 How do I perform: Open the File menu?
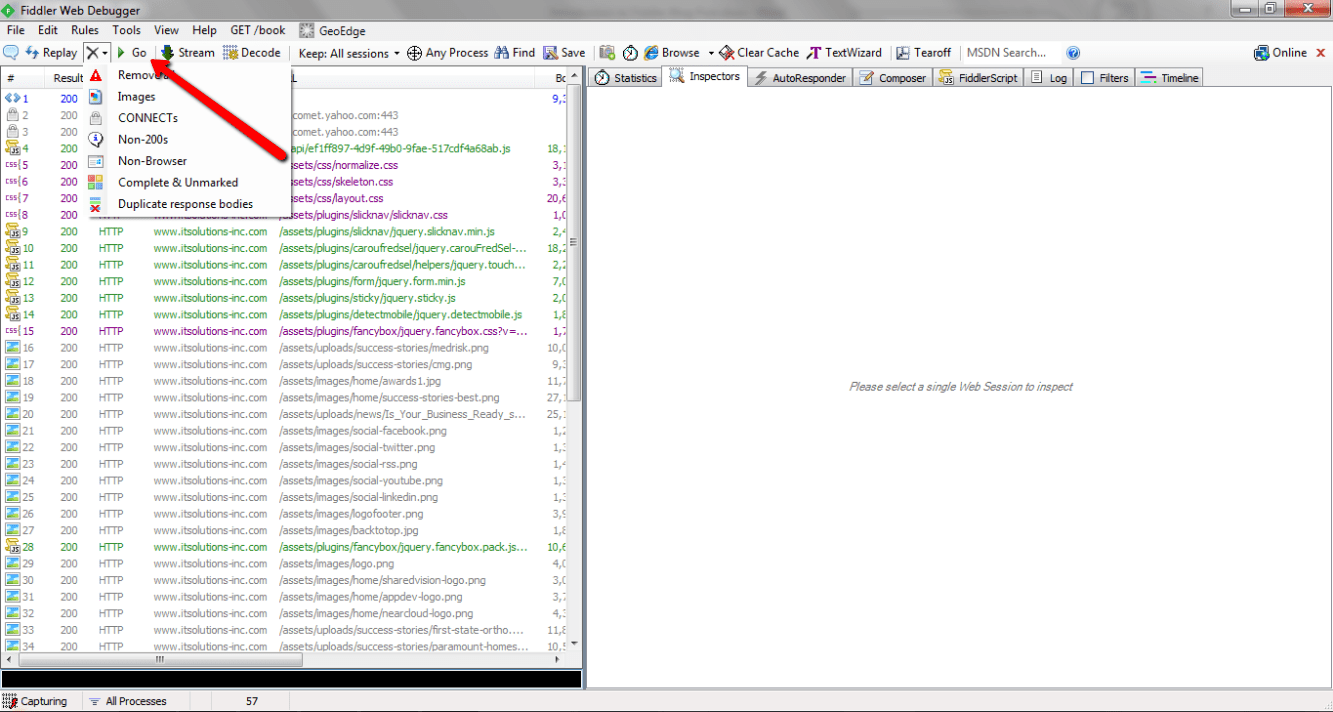tap(16, 30)
